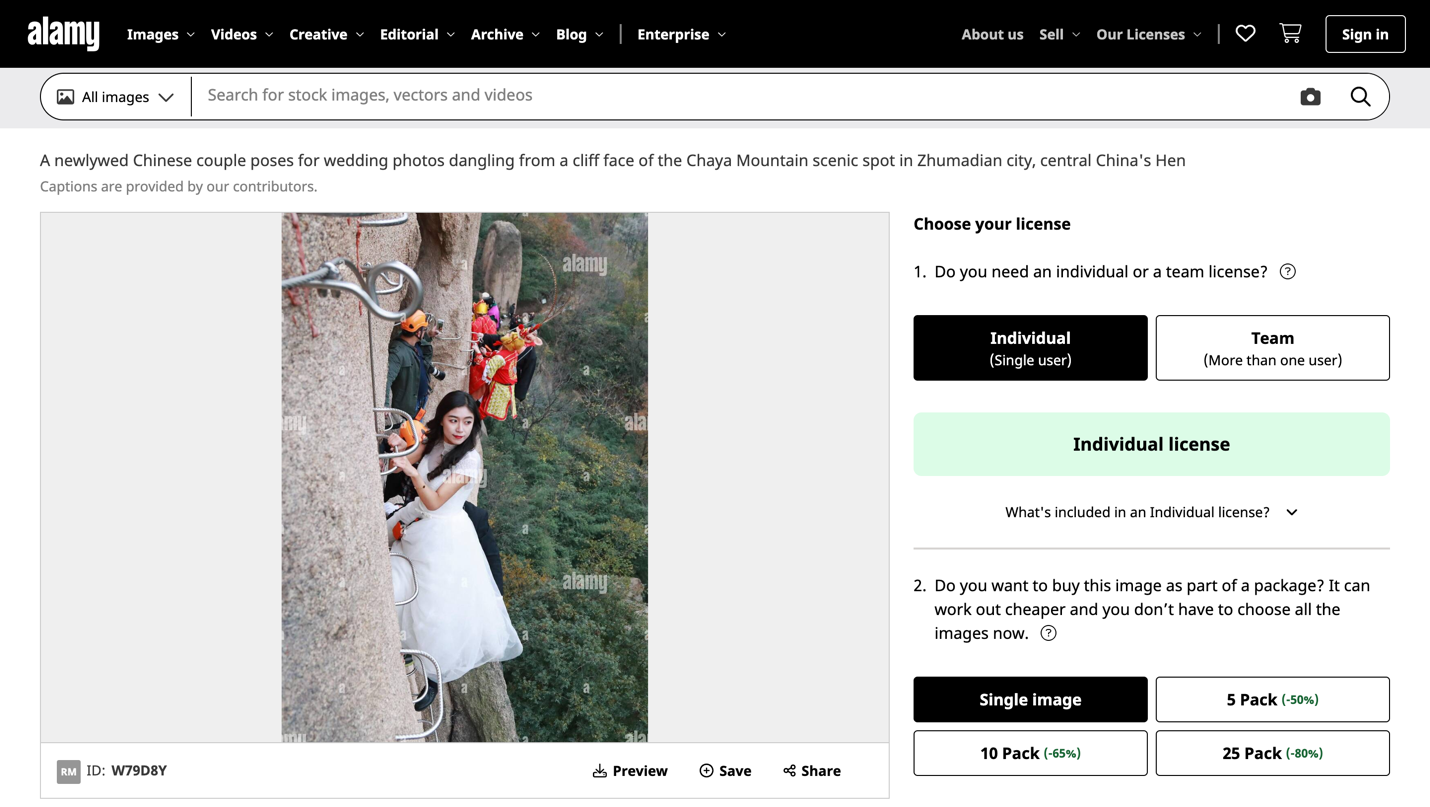The width and height of the screenshot is (1430, 807).
Task: Click the stock image search field
Action: coord(740,96)
